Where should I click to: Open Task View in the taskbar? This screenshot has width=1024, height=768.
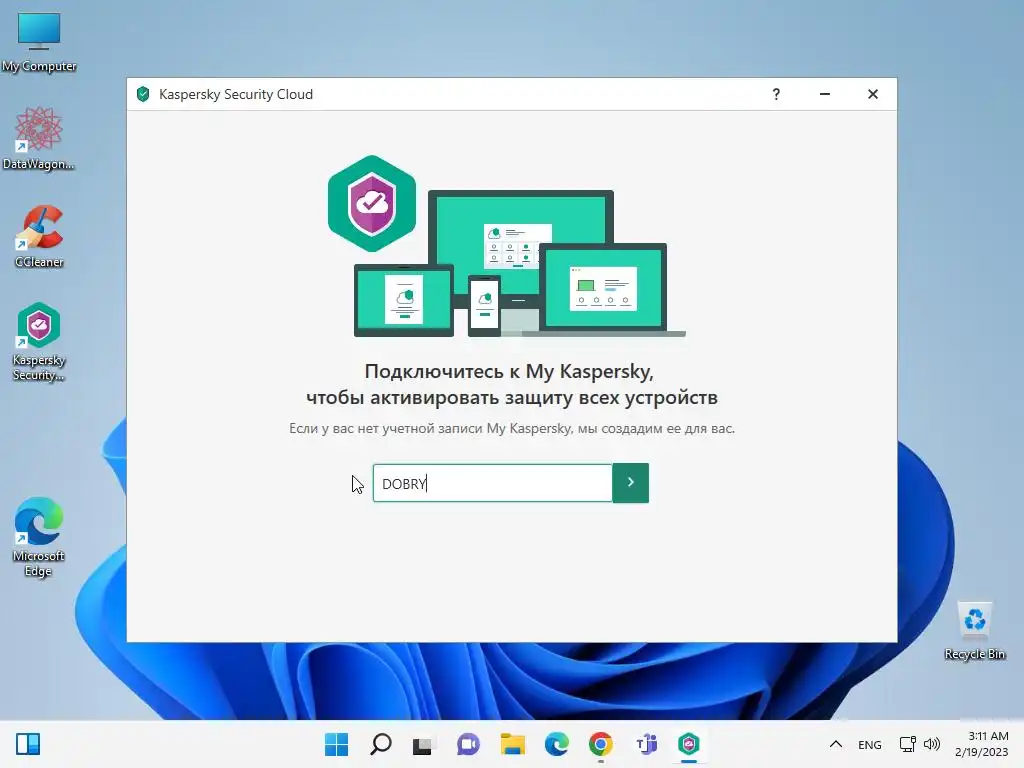(423, 744)
